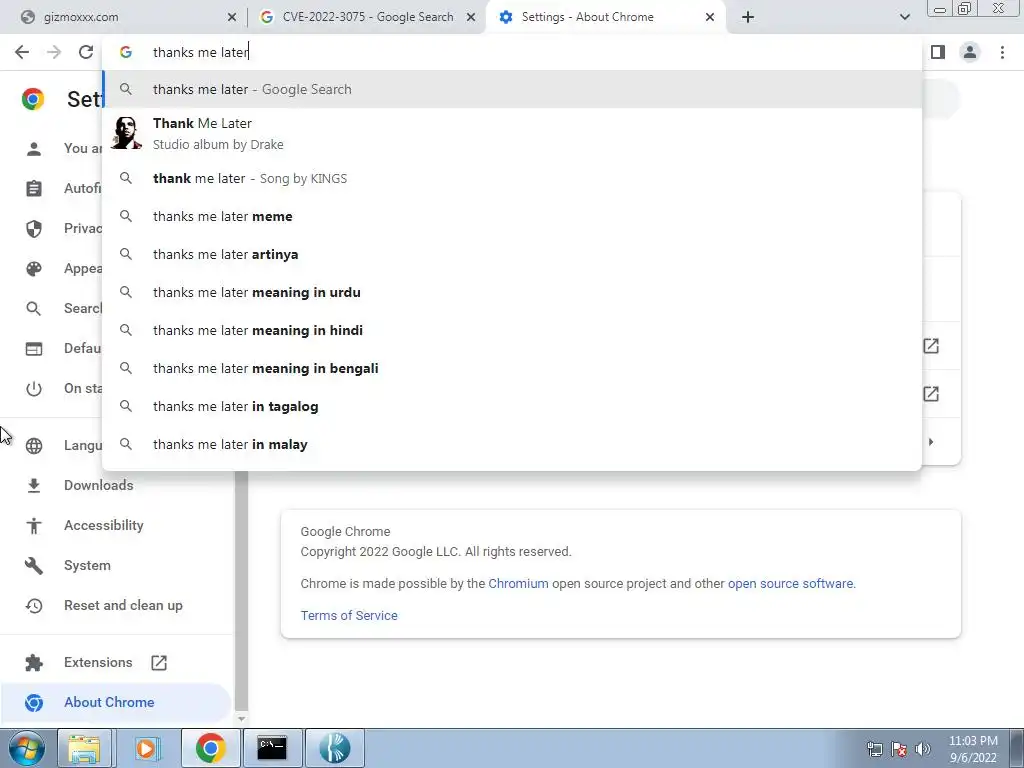The height and width of the screenshot is (768, 1024).
Task: Select About Chrome in sidebar
Action: pos(116,702)
